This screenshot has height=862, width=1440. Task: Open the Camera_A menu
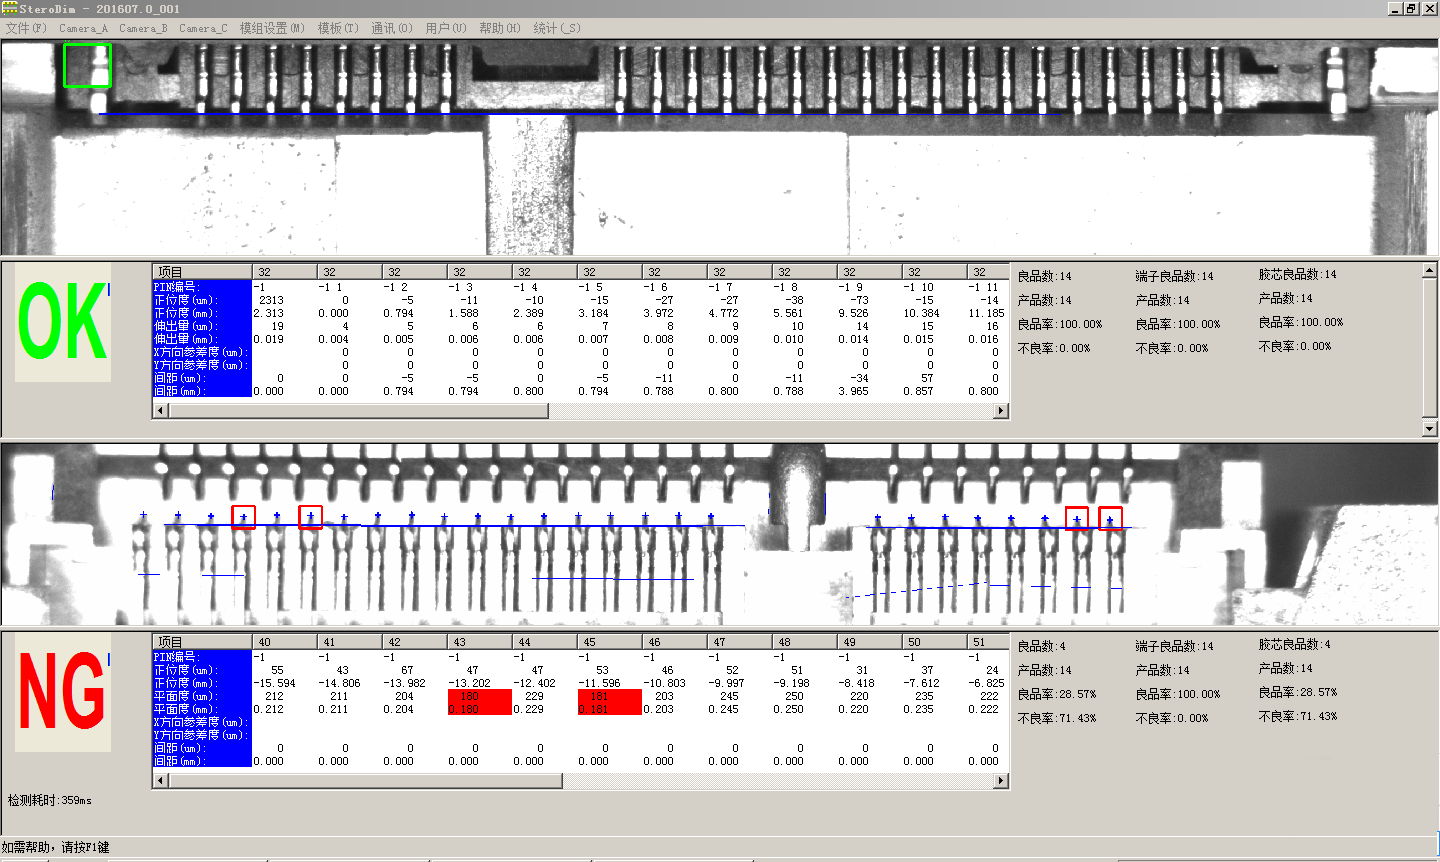point(83,28)
